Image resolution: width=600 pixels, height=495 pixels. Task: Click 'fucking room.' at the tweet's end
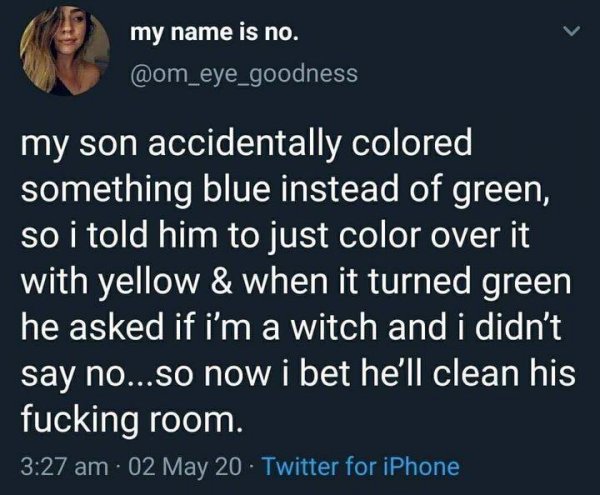pyautogui.click(x=132, y=419)
